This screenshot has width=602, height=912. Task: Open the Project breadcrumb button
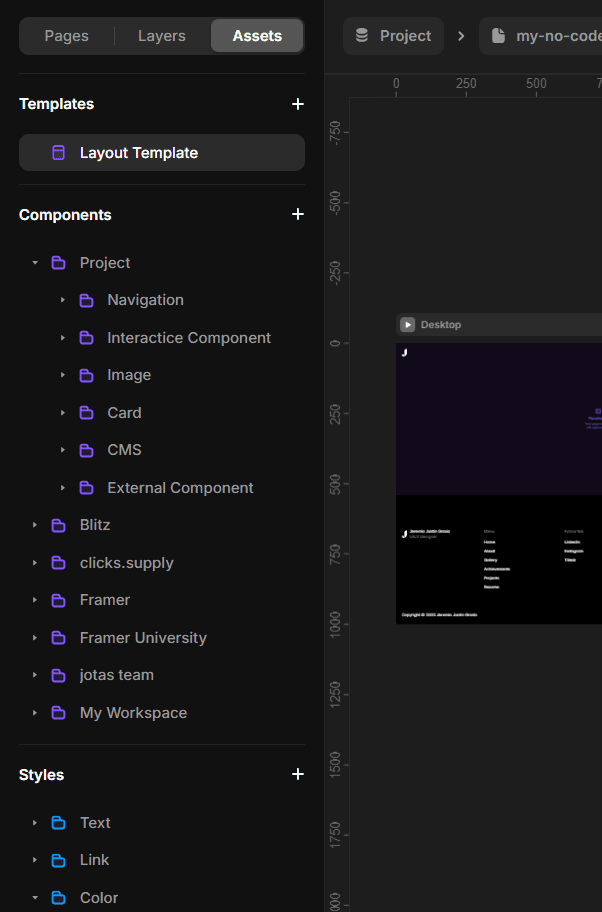393,36
